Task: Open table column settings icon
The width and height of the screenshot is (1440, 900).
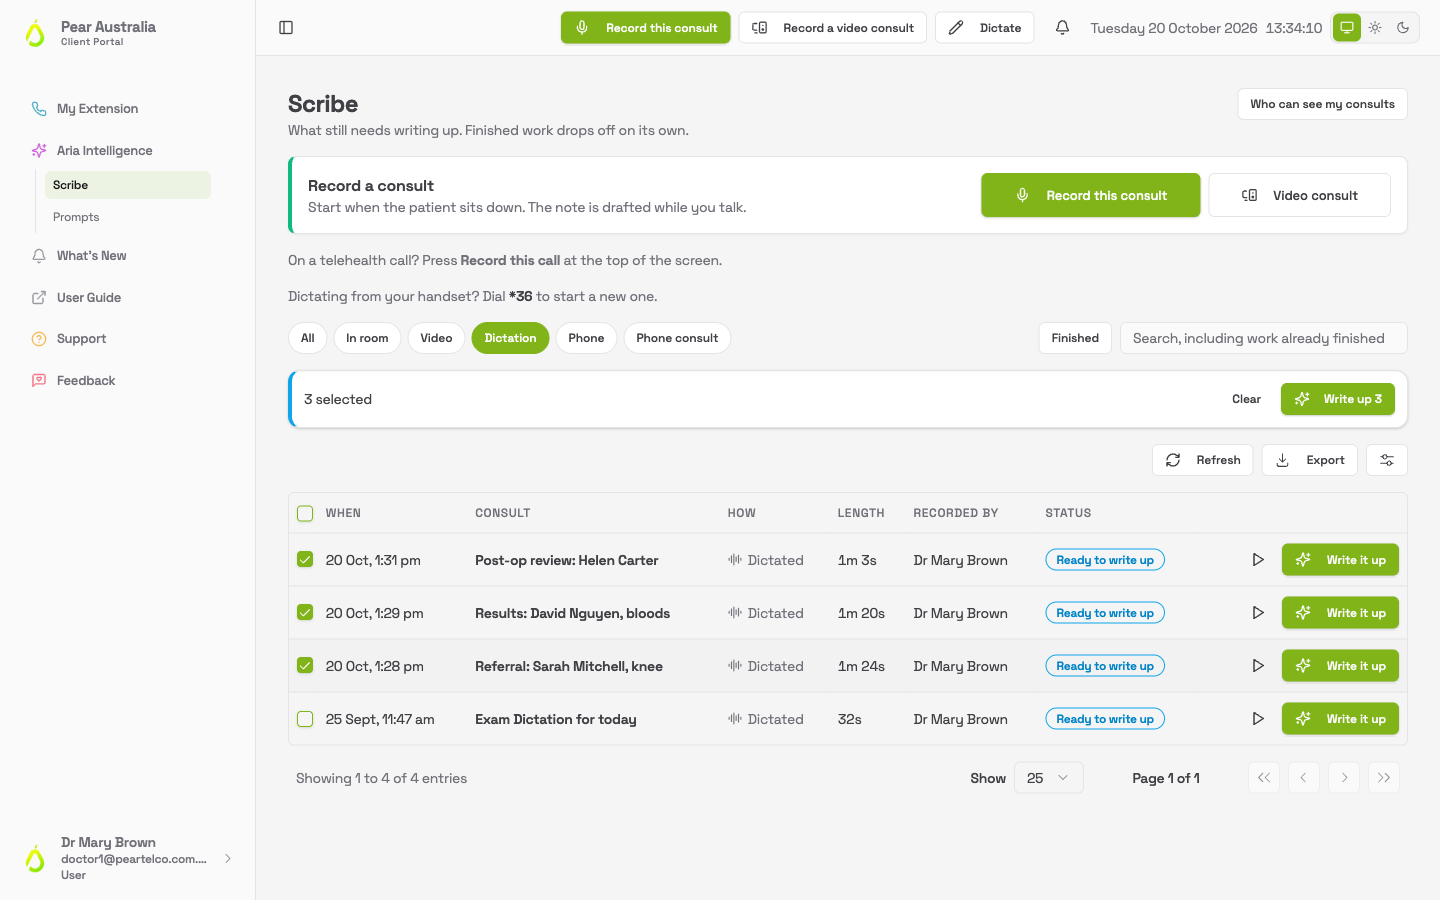Action: [x=1387, y=460]
